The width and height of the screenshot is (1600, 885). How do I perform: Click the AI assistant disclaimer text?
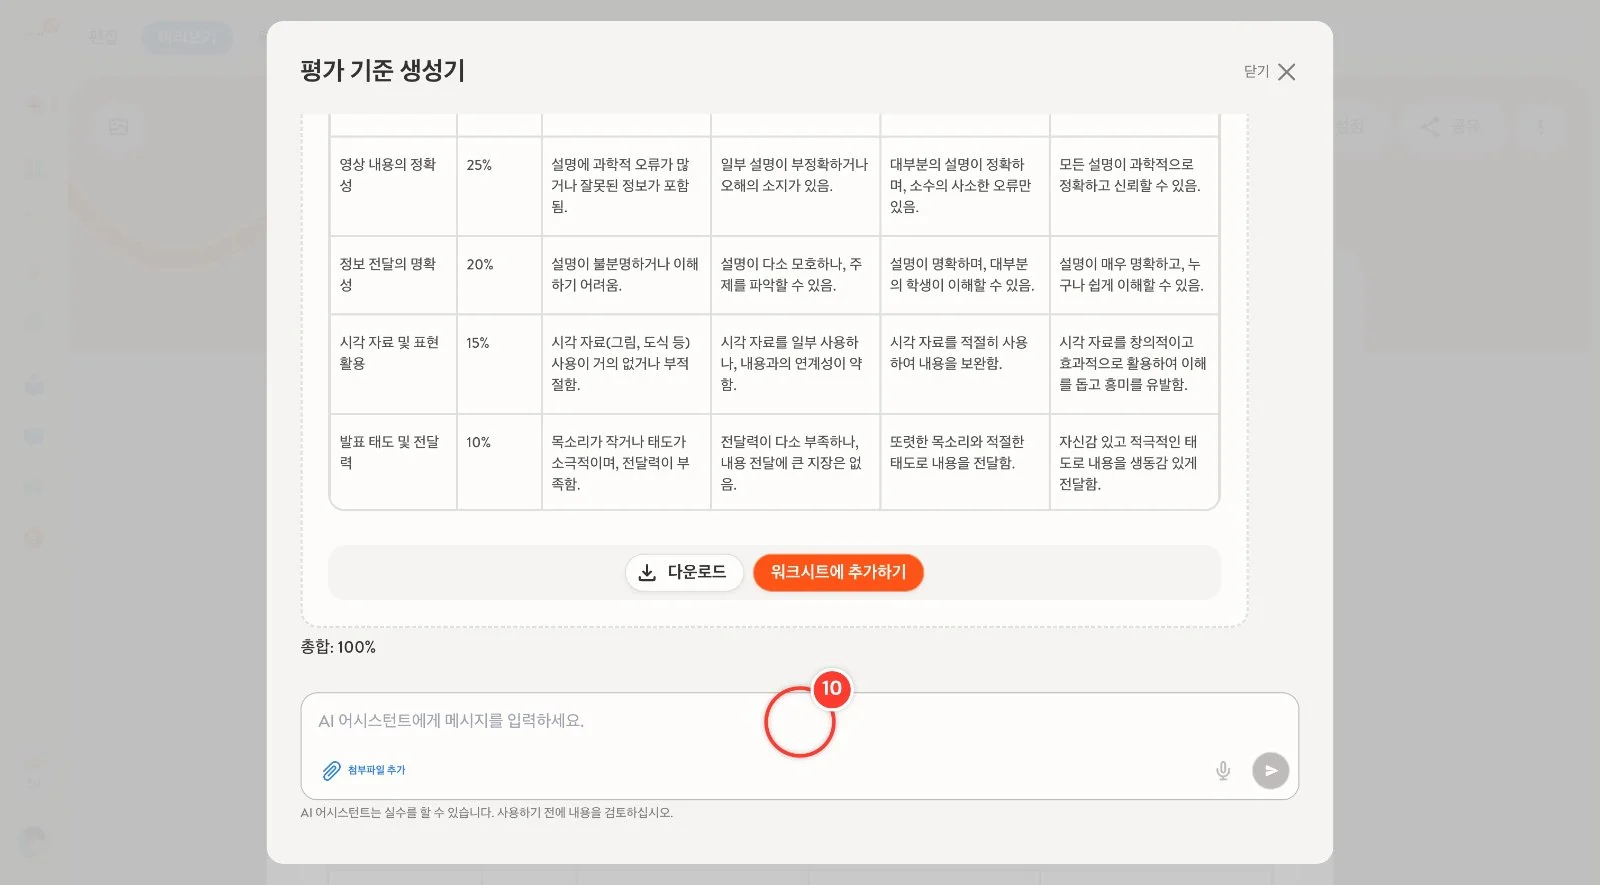click(487, 813)
